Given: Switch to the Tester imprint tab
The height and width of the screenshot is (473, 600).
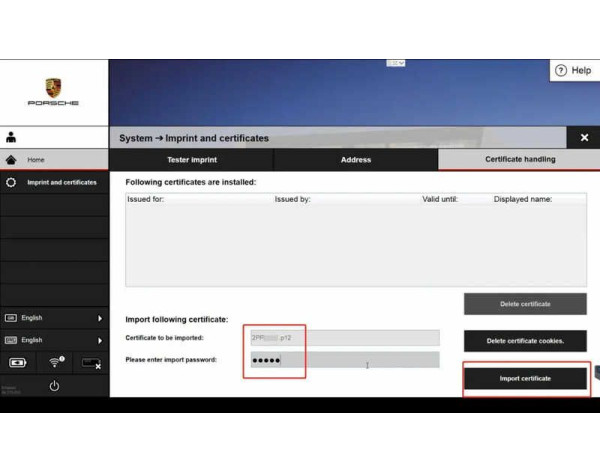Looking at the screenshot, I should [190, 160].
